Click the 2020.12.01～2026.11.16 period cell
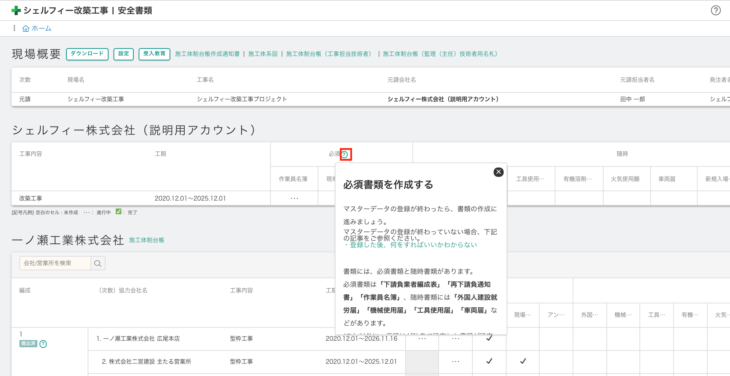The width and height of the screenshot is (730, 376). tap(361, 339)
